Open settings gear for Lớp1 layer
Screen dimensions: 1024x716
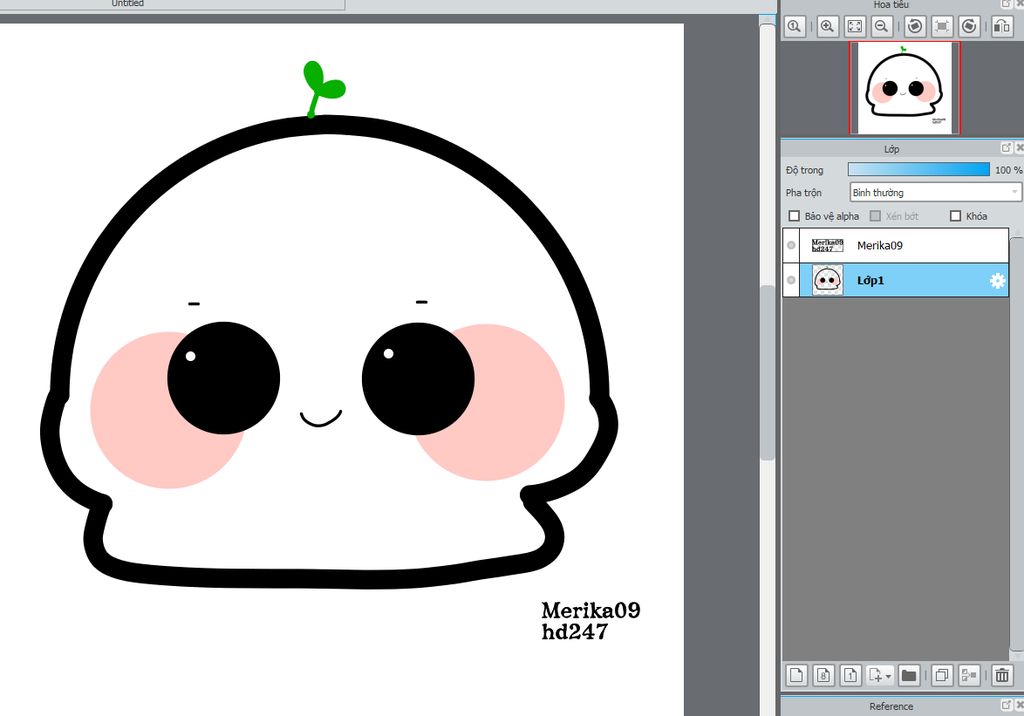[997, 281]
